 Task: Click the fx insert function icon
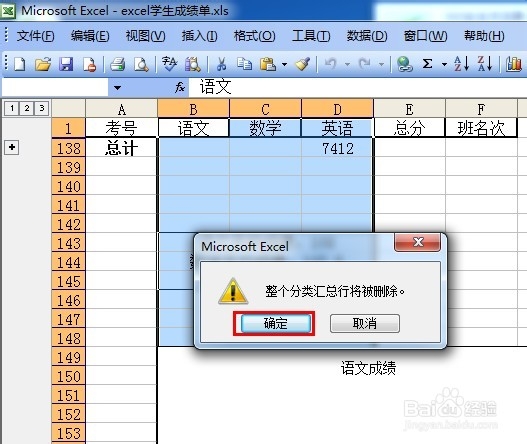click(180, 87)
